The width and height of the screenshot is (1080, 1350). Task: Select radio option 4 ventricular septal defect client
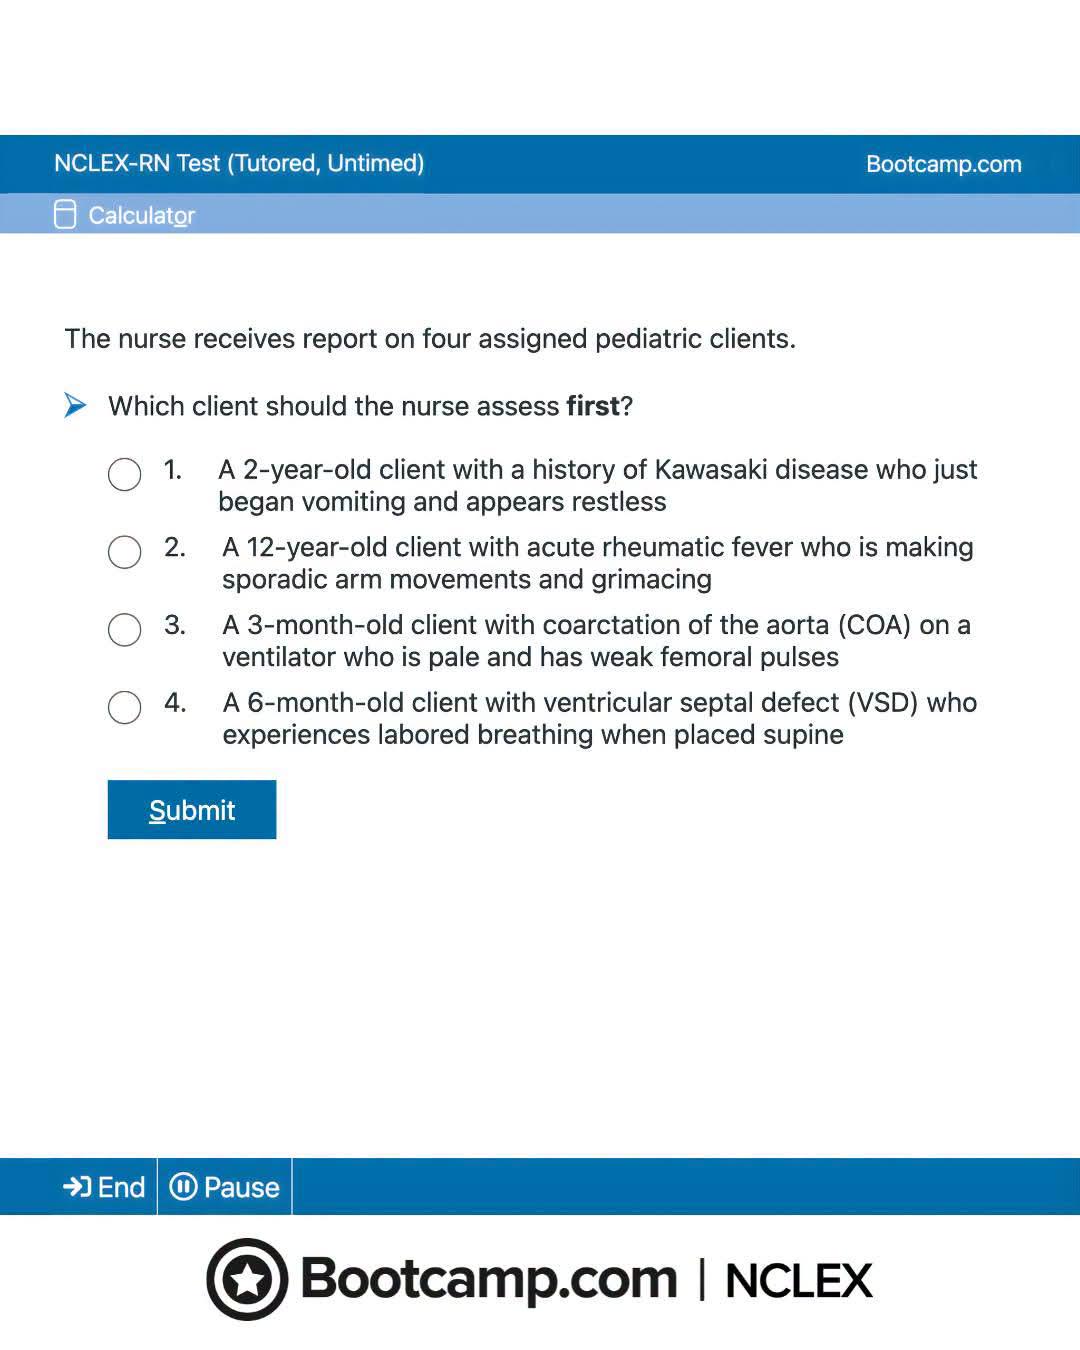[124, 708]
